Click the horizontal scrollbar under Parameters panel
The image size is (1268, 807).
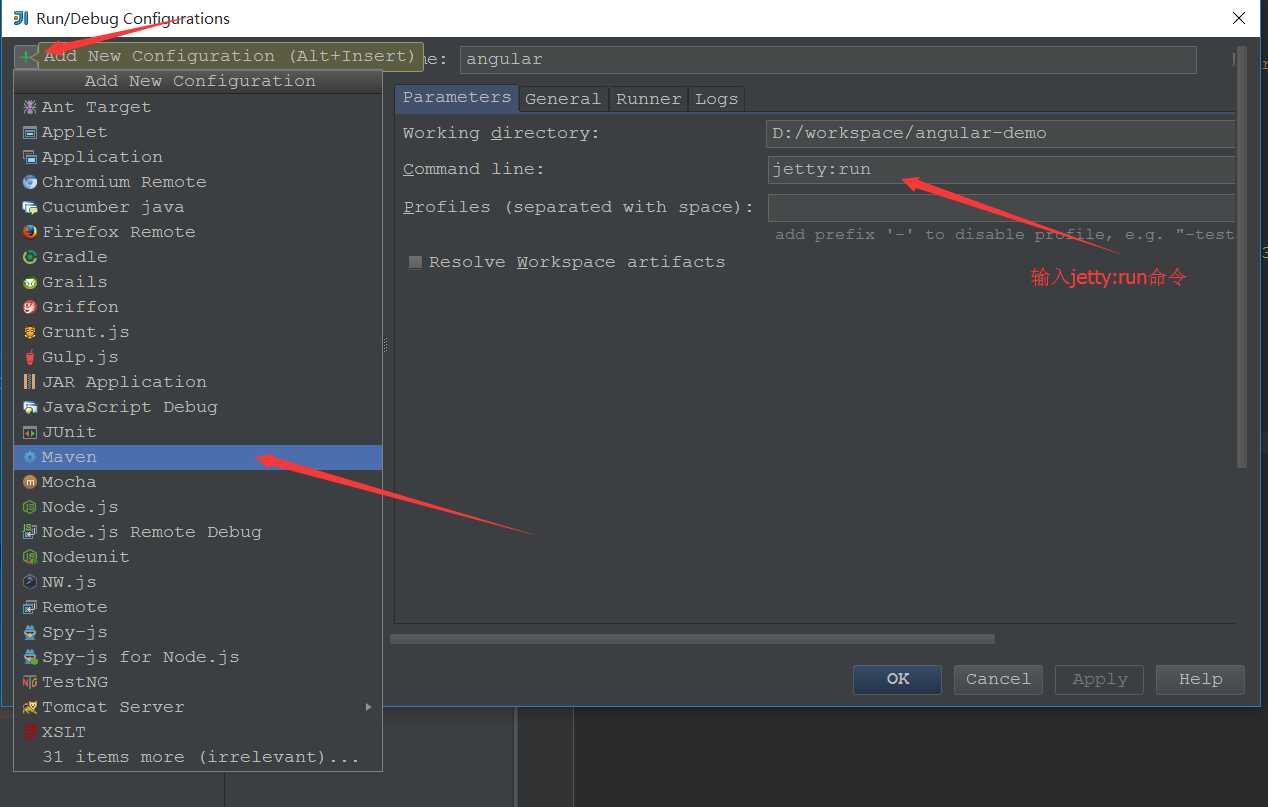pos(692,638)
